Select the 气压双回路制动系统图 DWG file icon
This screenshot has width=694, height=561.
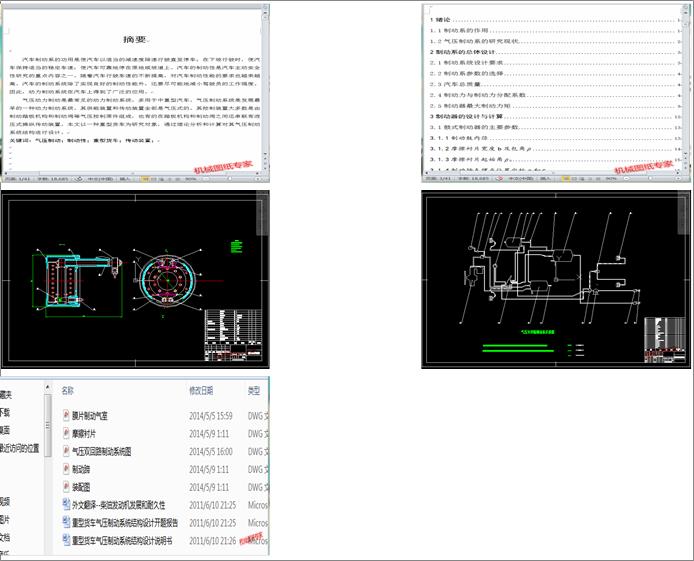point(66,451)
